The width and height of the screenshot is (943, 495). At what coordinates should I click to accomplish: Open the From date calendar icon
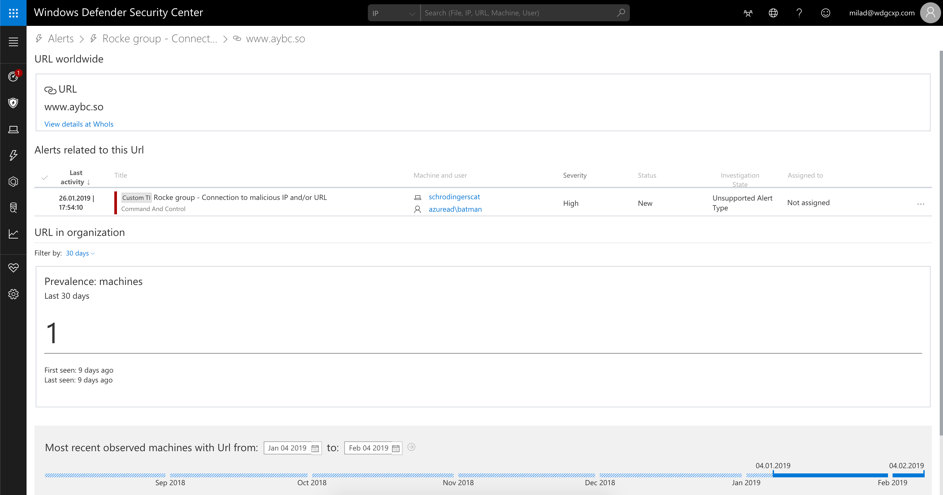[x=315, y=448]
